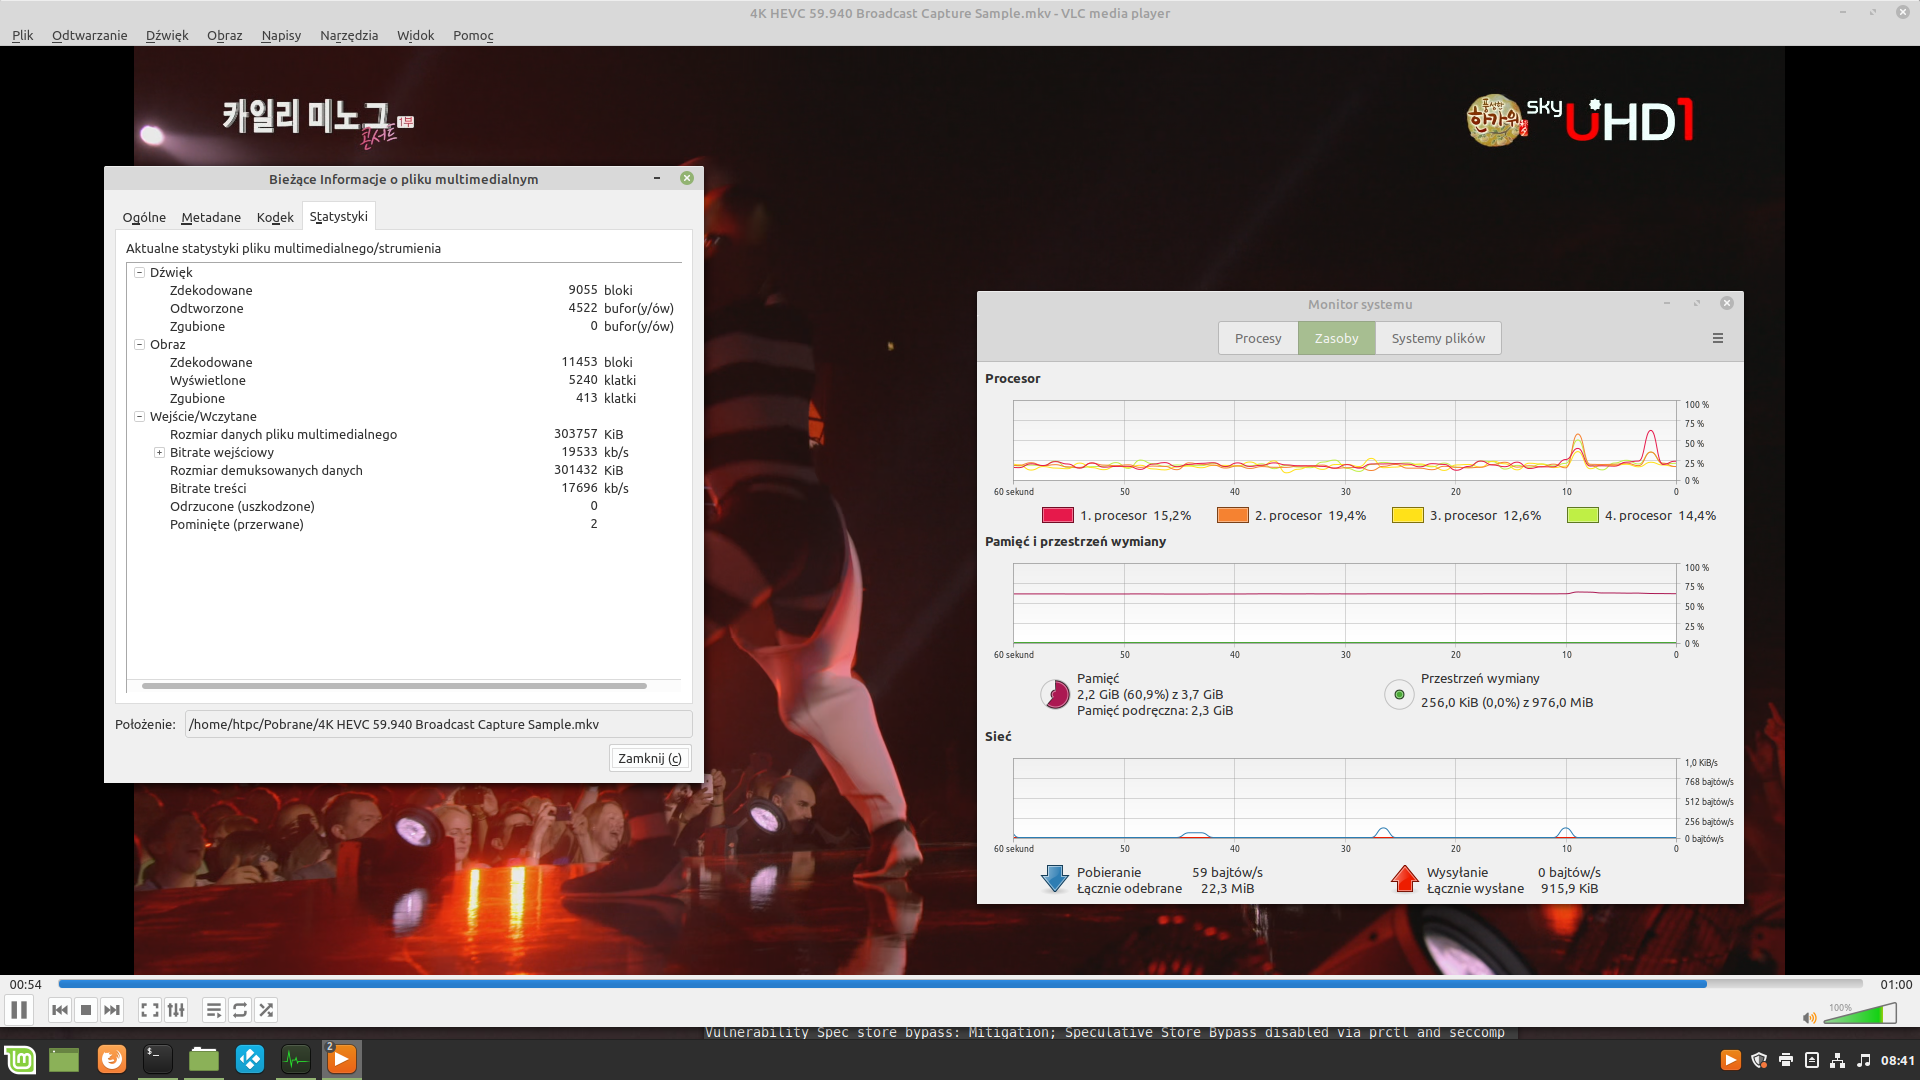Expand the Bitrate wejściowy row
The width and height of the screenshot is (1920, 1080).
pos(159,452)
